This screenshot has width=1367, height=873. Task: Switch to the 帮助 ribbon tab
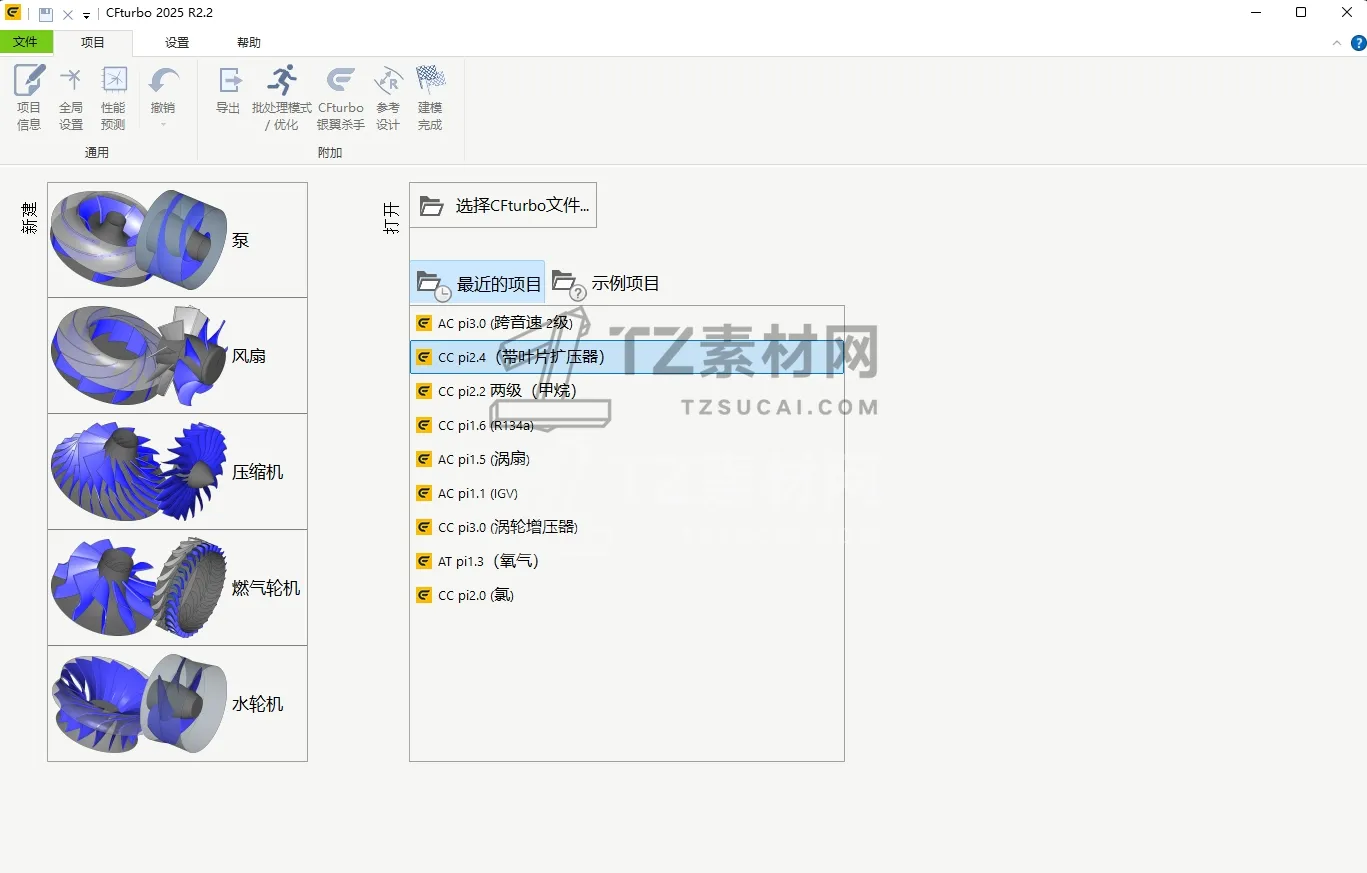point(249,43)
